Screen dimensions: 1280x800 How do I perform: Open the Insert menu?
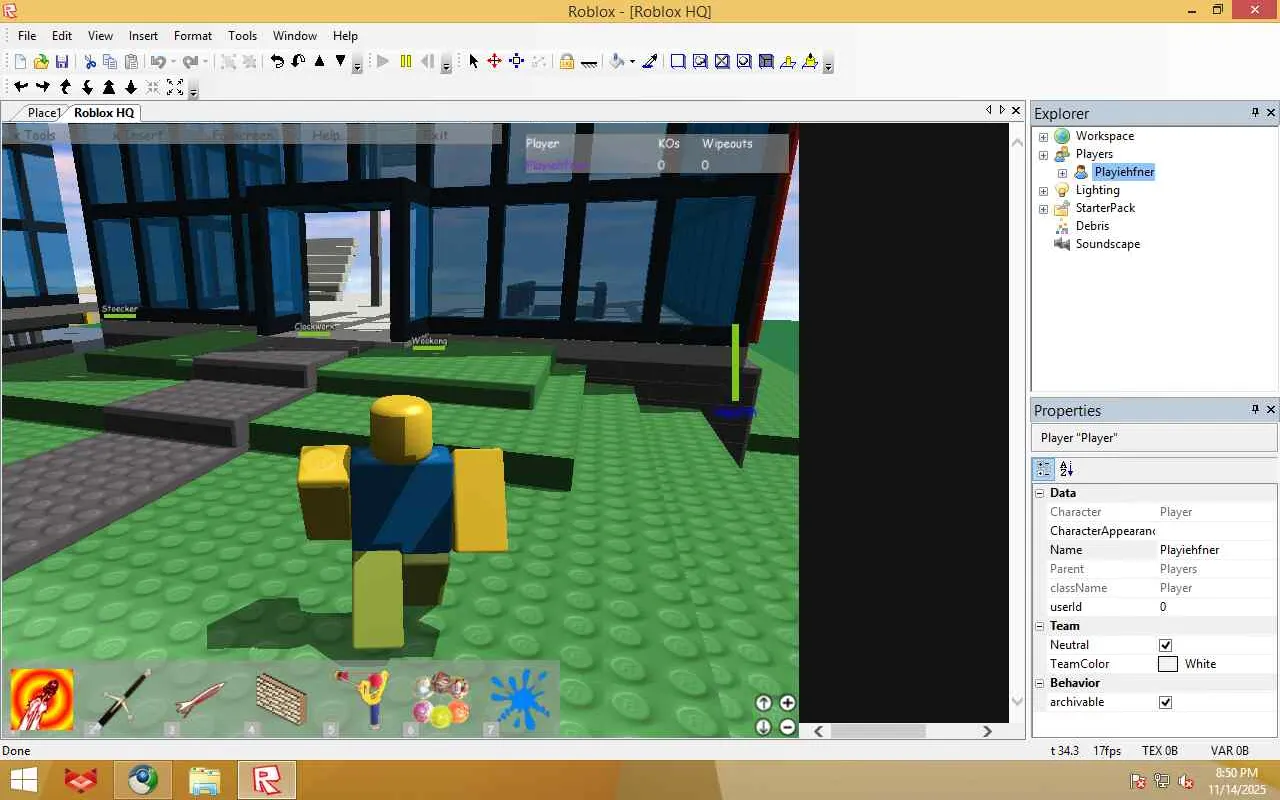point(143,36)
